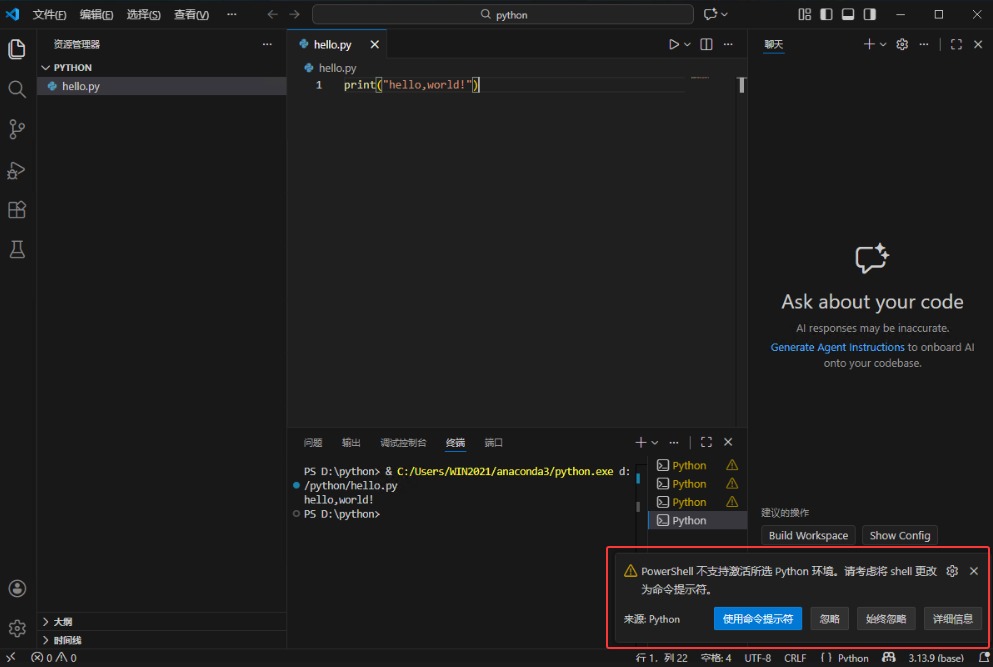Open the Source Control view

(17, 129)
